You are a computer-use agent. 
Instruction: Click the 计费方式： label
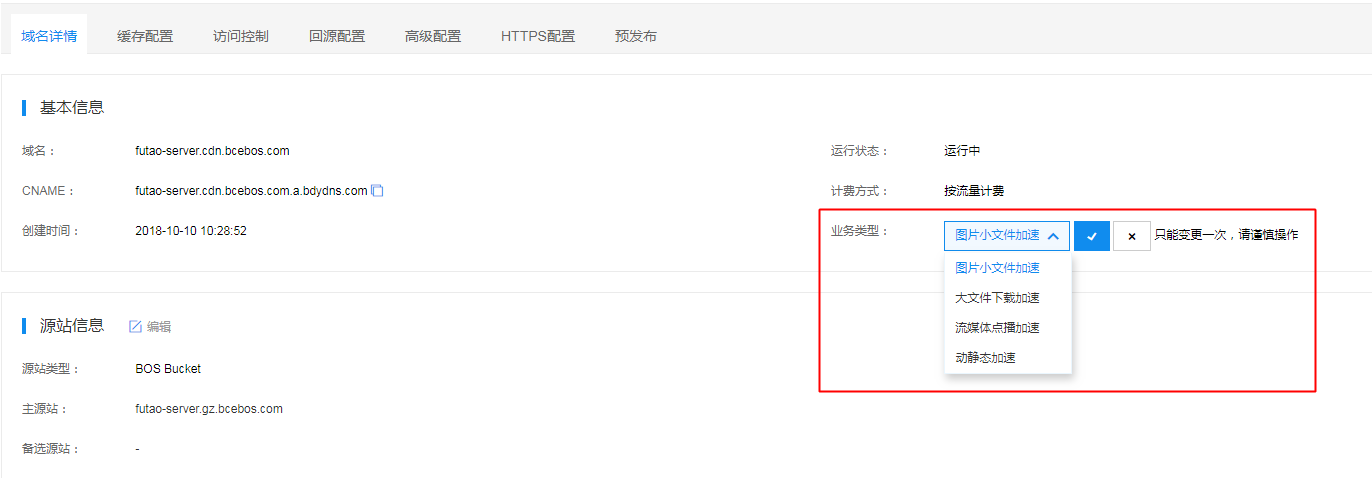[x=859, y=191]
